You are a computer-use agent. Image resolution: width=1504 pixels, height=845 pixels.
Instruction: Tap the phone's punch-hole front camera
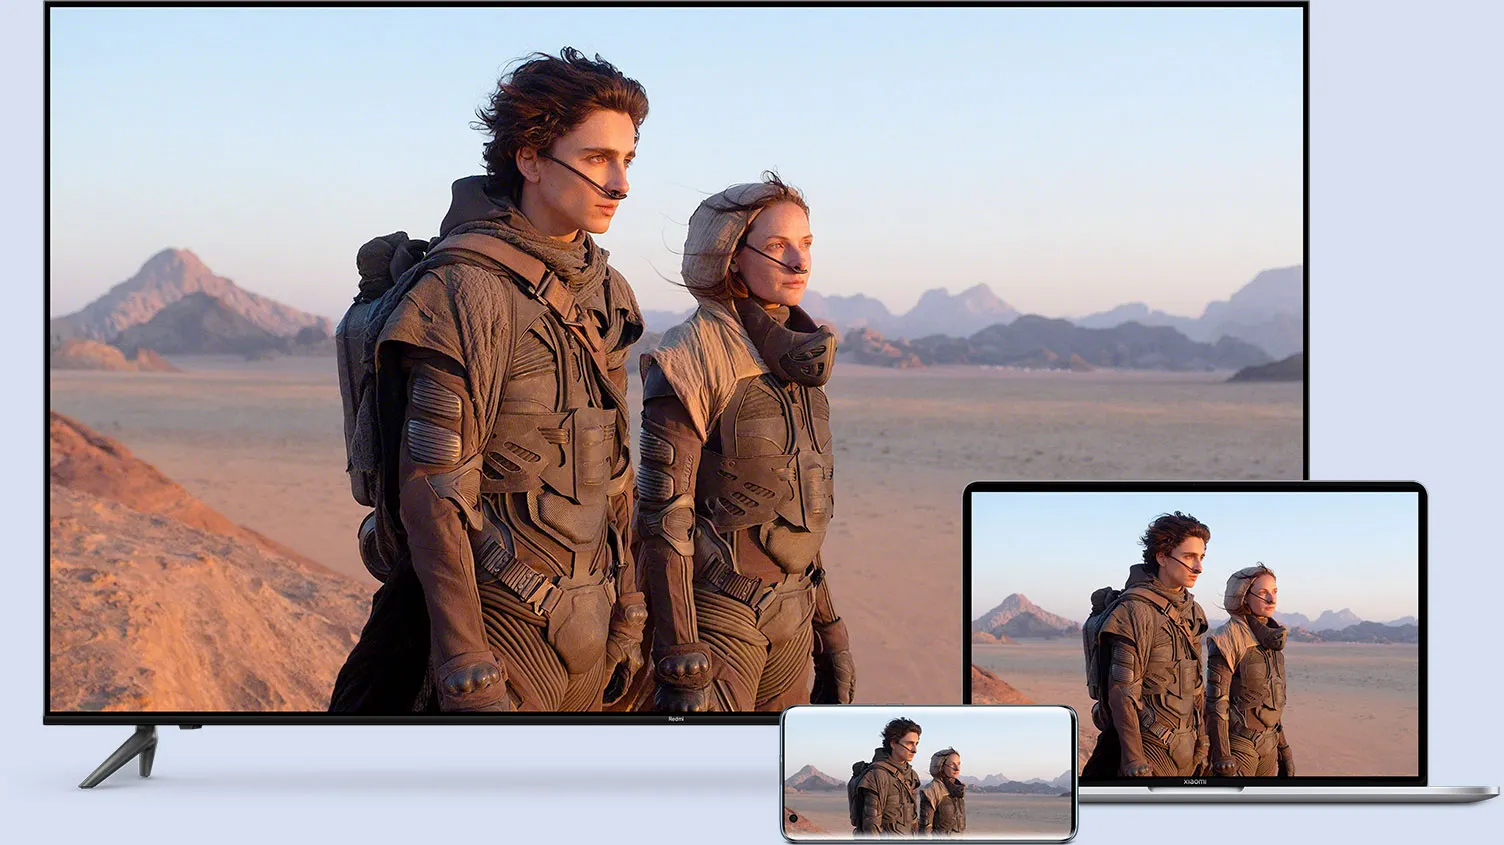point(793,818)
